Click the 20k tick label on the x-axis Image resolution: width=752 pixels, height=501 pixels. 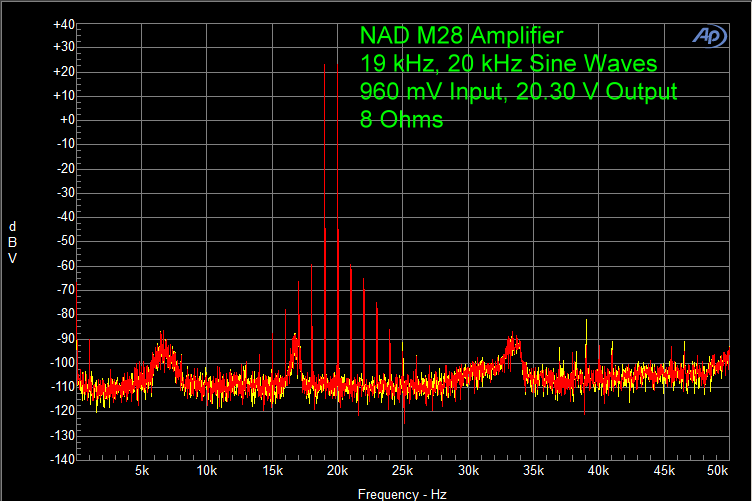(338, 470)
